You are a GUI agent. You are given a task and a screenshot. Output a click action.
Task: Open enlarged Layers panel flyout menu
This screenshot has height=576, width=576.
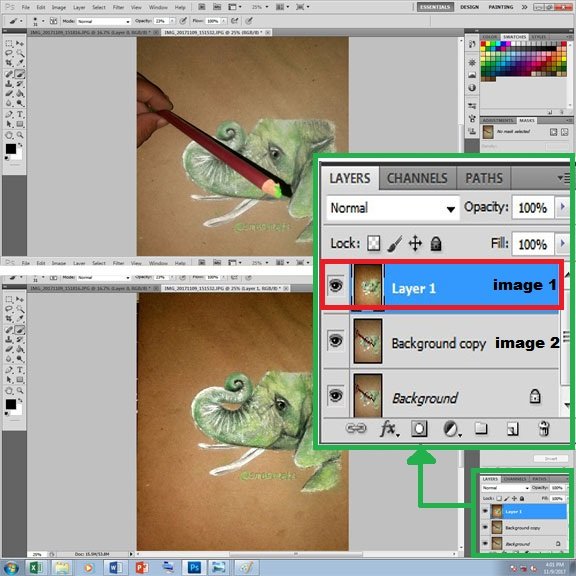(x=563, y=178)
